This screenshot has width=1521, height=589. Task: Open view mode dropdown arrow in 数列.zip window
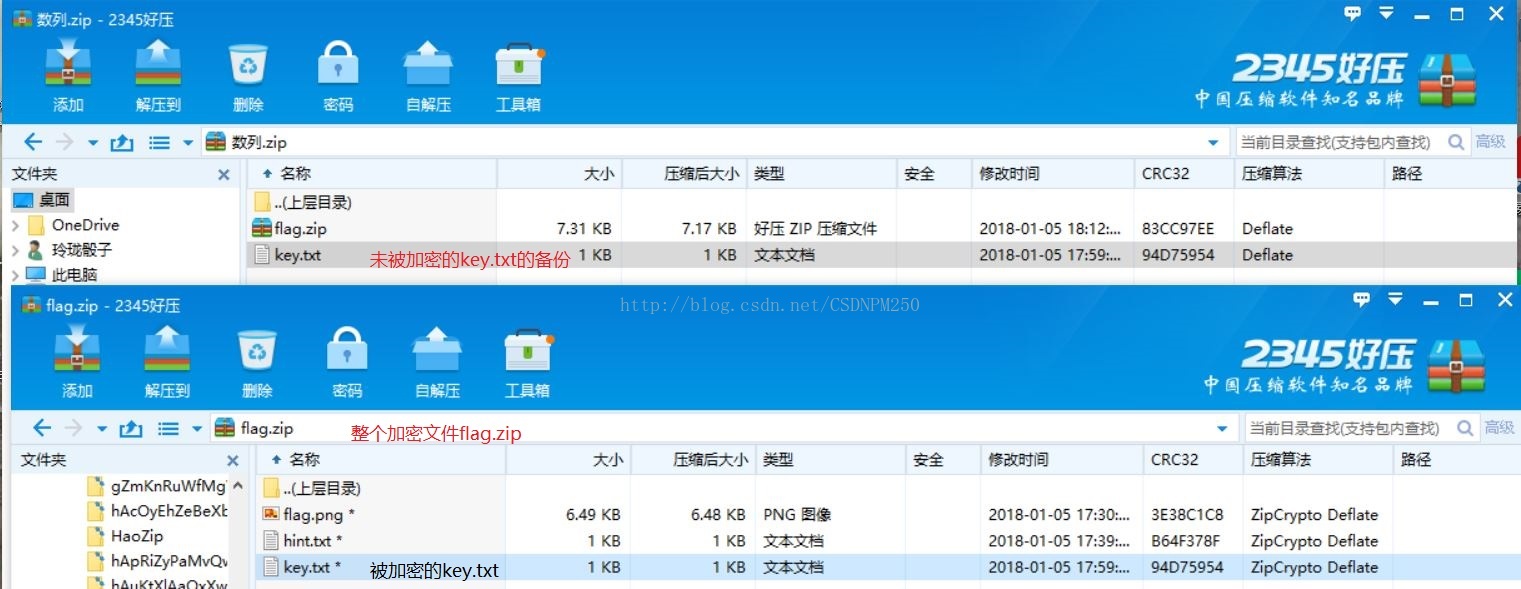click(188, 143)
